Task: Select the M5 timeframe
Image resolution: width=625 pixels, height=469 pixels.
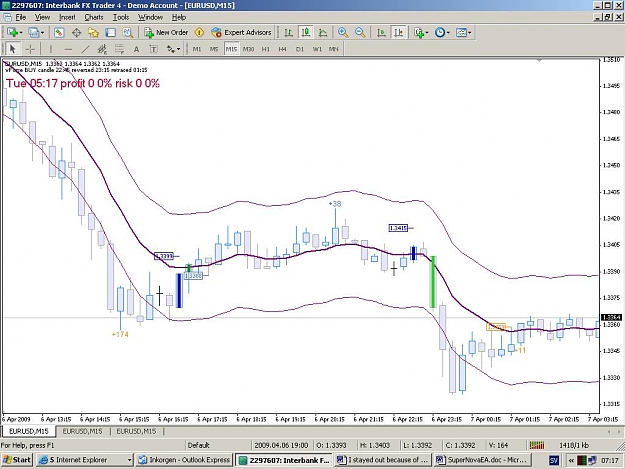Action: pyautogui.click(x=214, y=49)
